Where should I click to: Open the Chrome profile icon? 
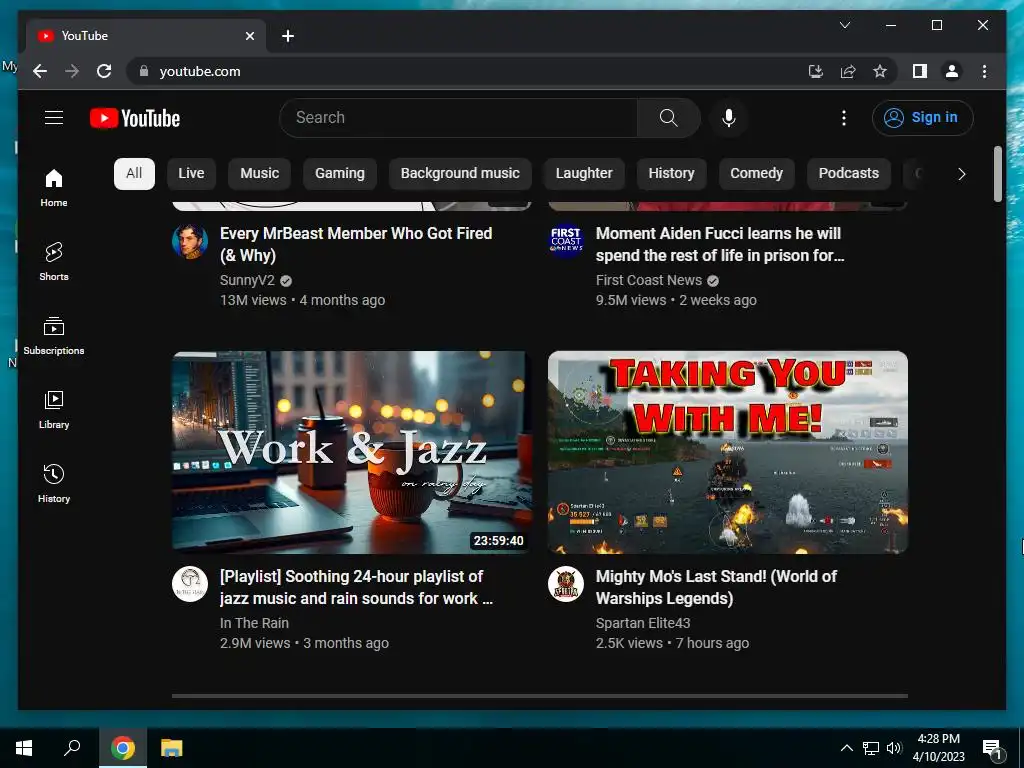952,71
